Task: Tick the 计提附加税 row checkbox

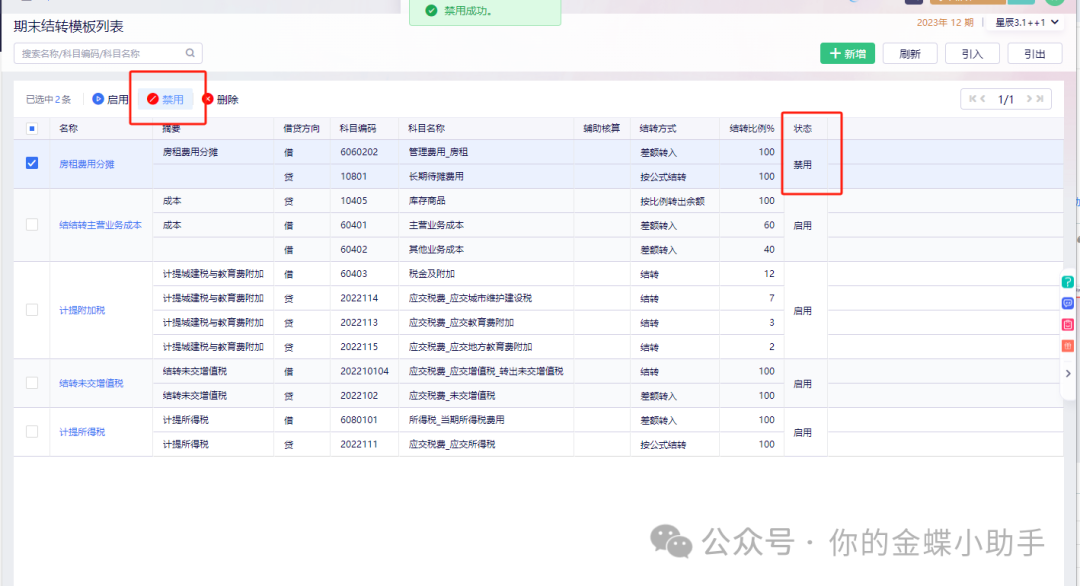Action: (32, 310)
